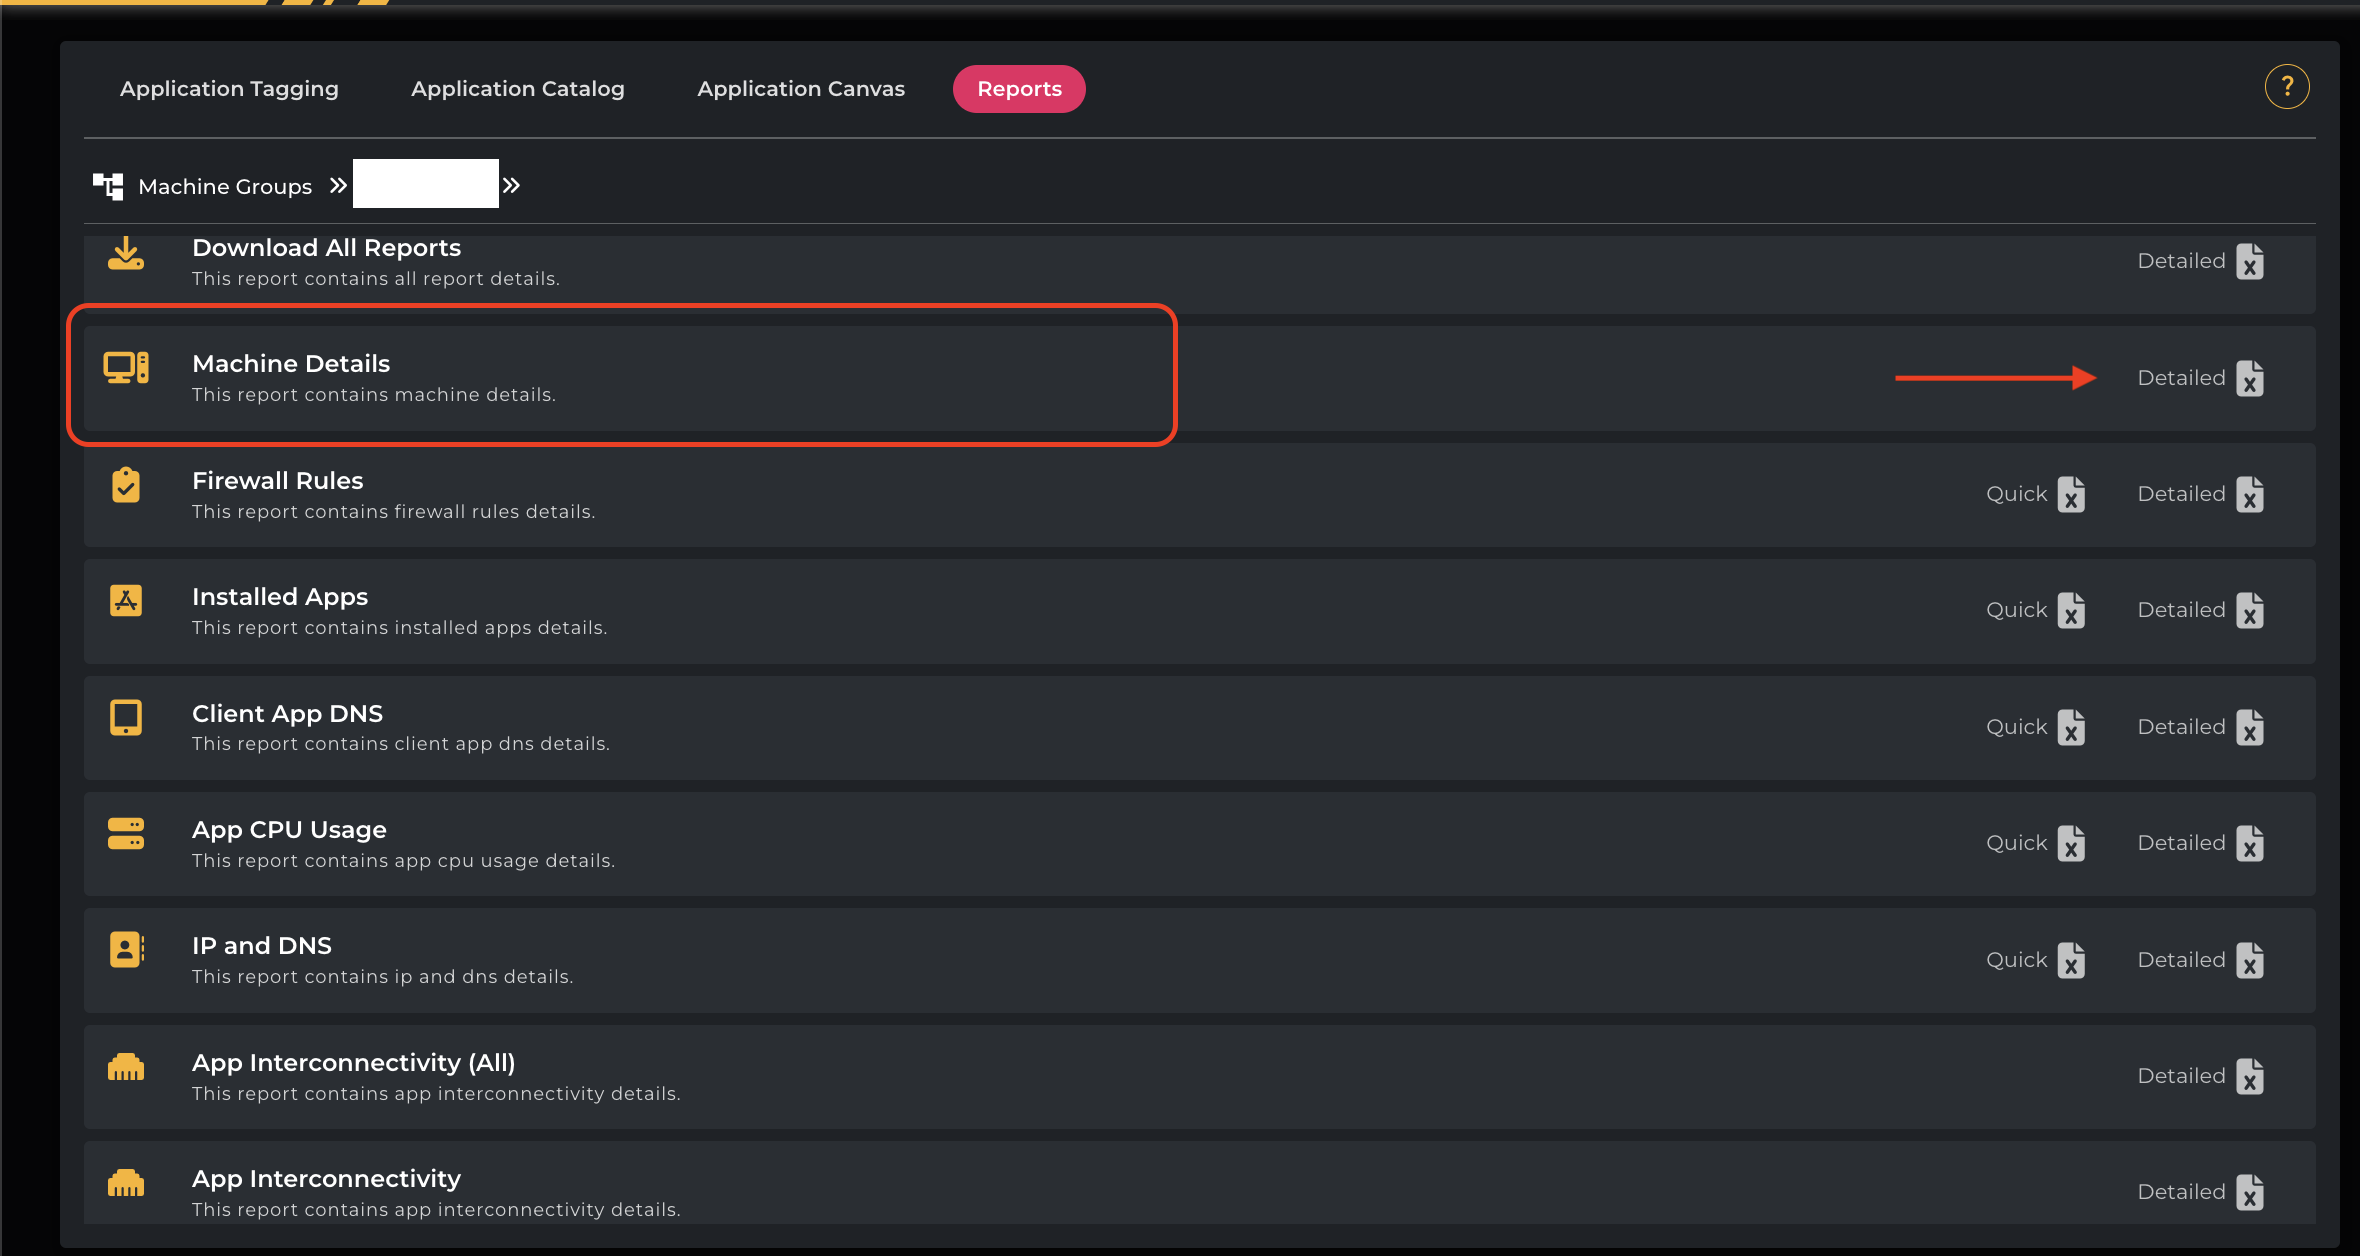2360x1256 pixels.
Task: Download Client App DNS quick report
Action: (2071, 727)
